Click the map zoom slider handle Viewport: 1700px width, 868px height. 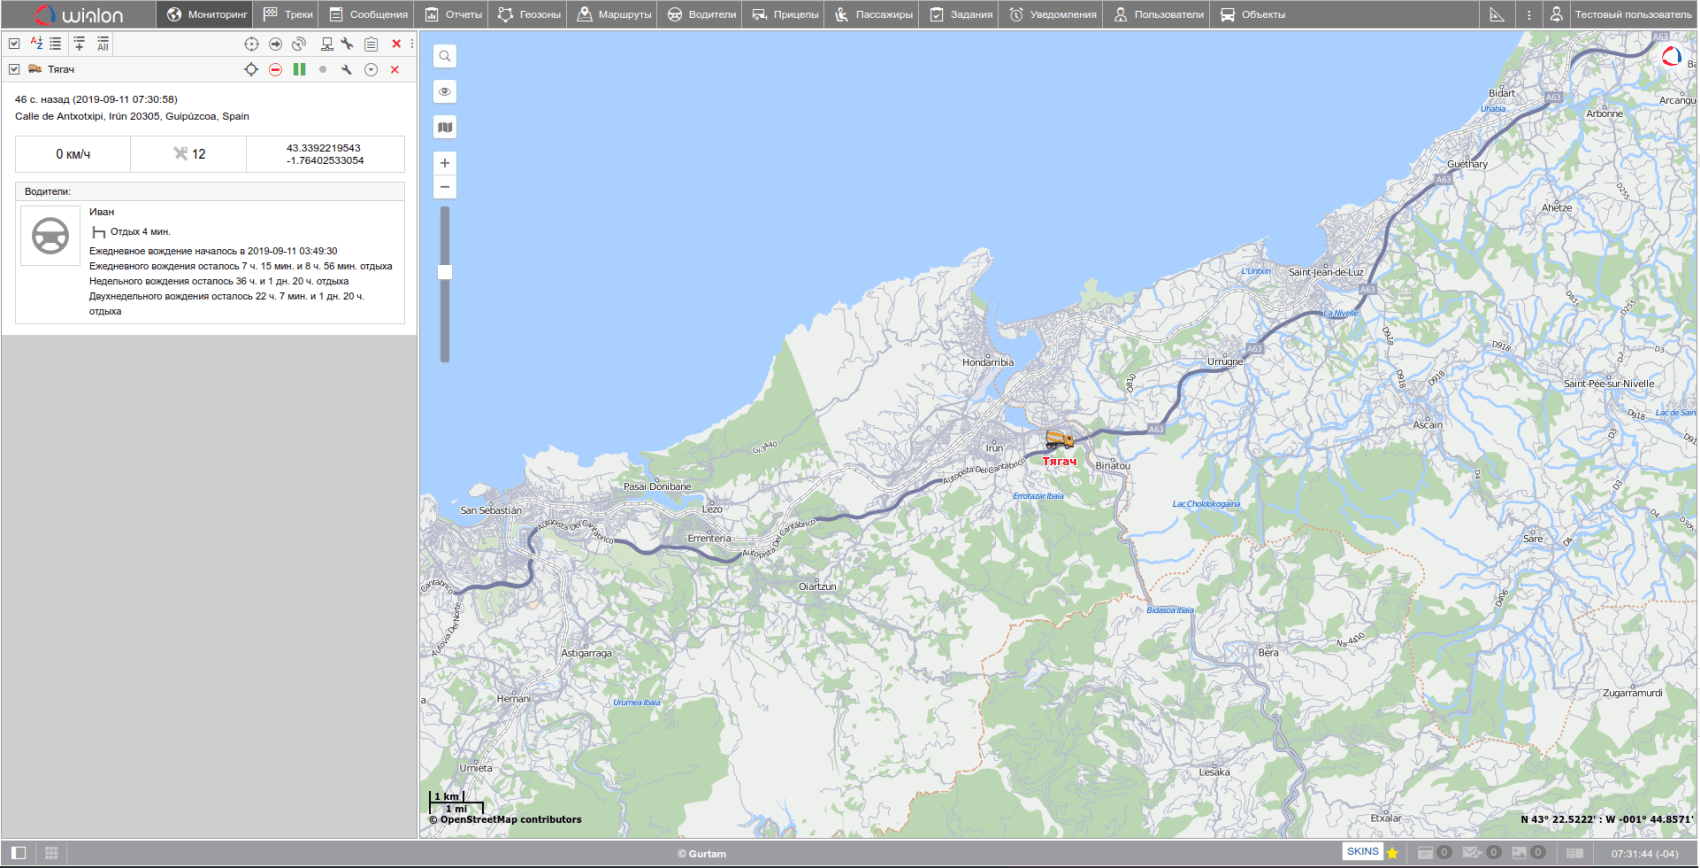point(445,272)
